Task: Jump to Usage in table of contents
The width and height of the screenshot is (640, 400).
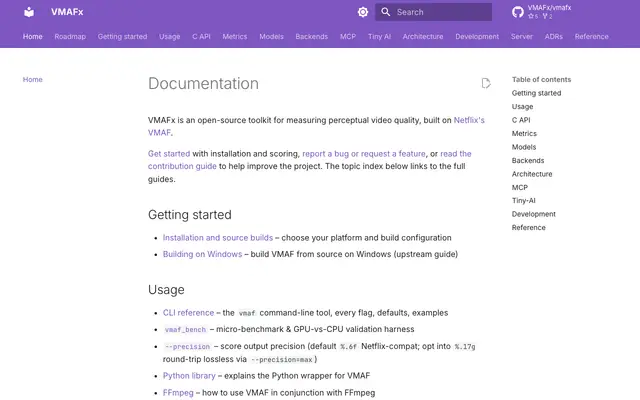Action: (x=522, y=107)
